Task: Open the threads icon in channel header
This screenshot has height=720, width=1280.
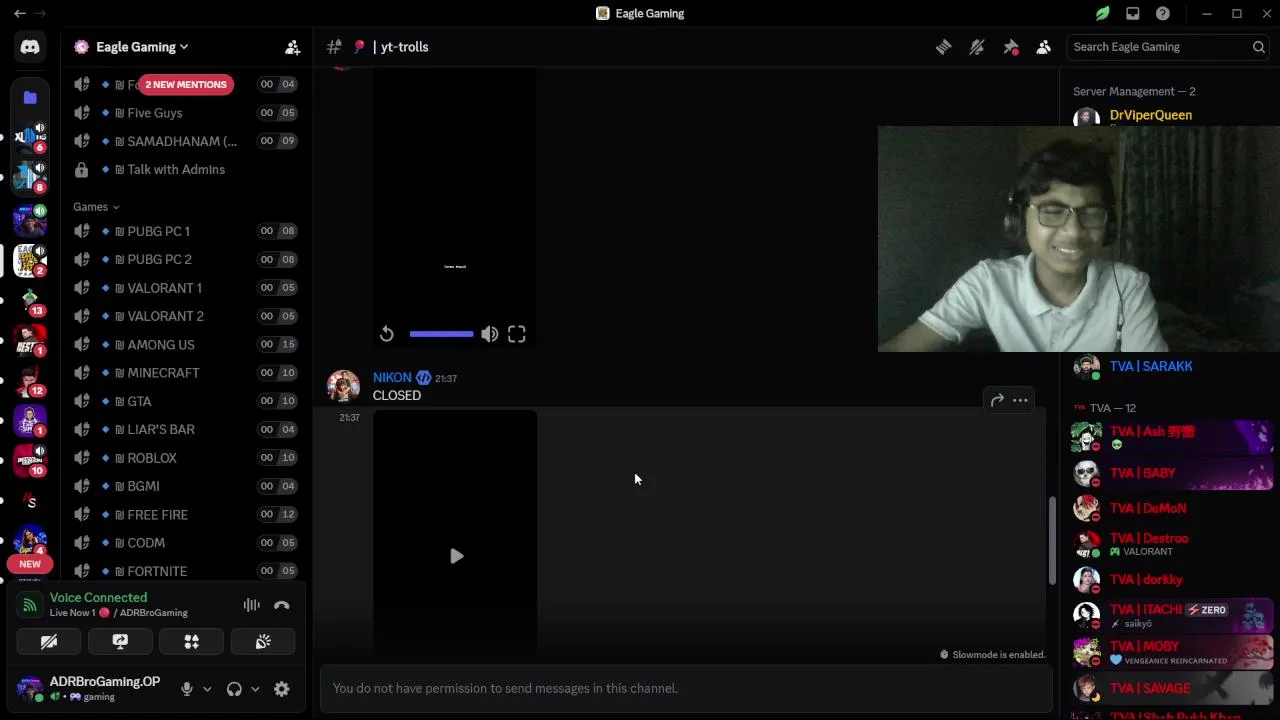Action: pos(943,47)
